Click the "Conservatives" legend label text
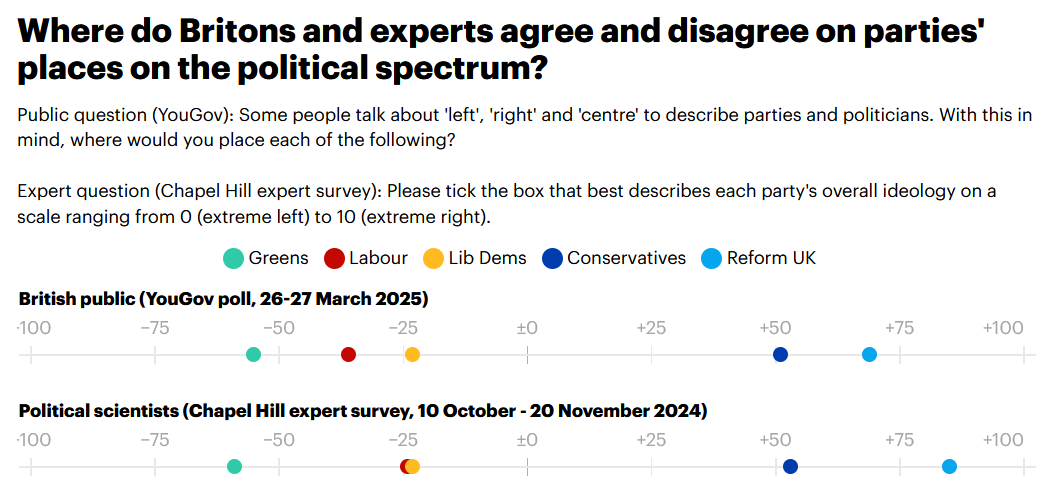1059x495 pixels. click(626, 258)
